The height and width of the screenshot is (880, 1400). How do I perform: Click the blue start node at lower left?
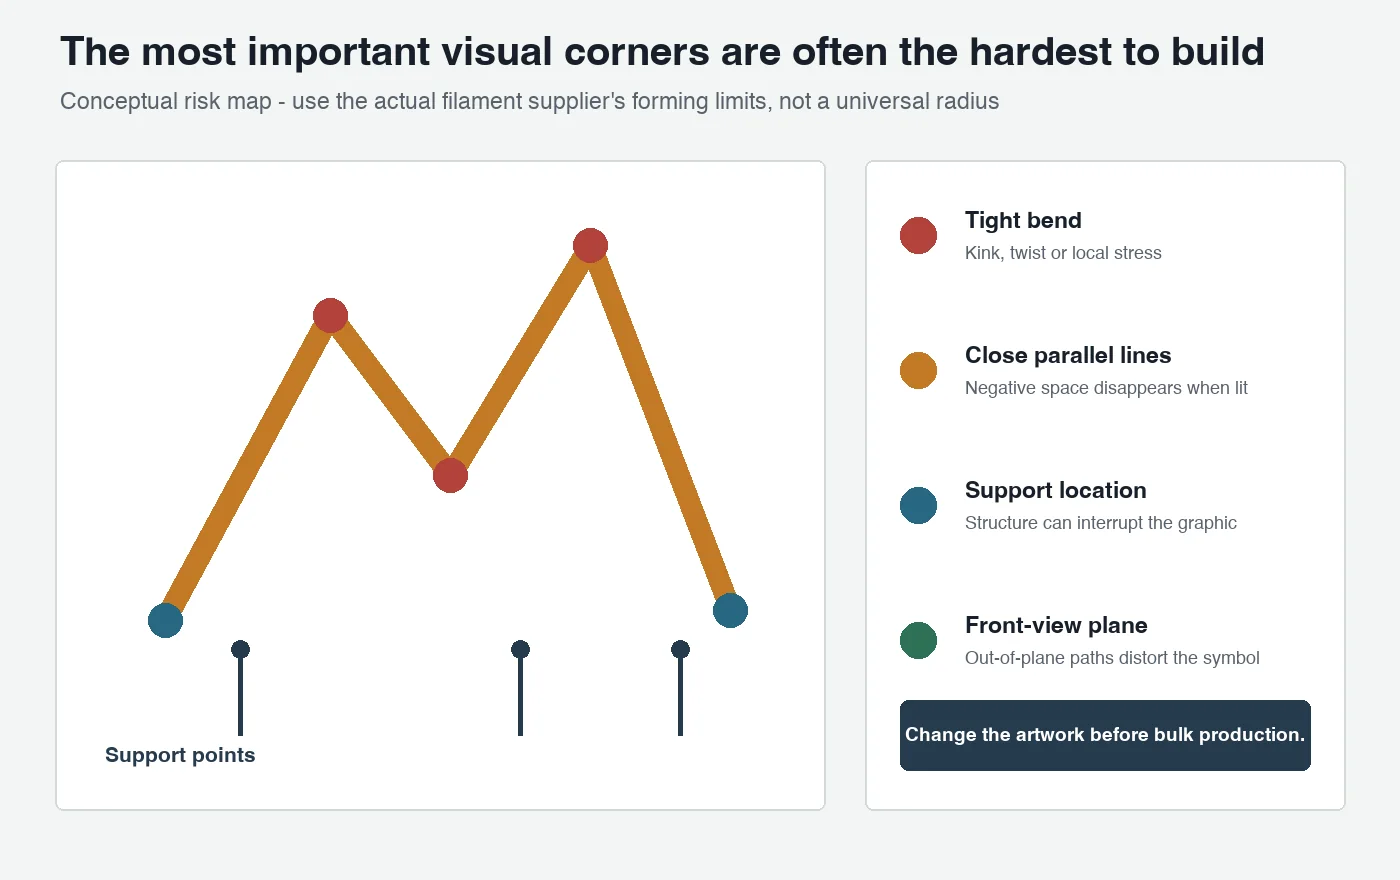click(x=165, y=620)
